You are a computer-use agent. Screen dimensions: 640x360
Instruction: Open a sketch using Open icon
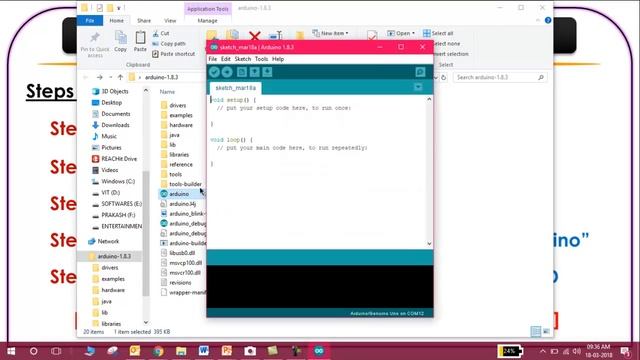255,72
